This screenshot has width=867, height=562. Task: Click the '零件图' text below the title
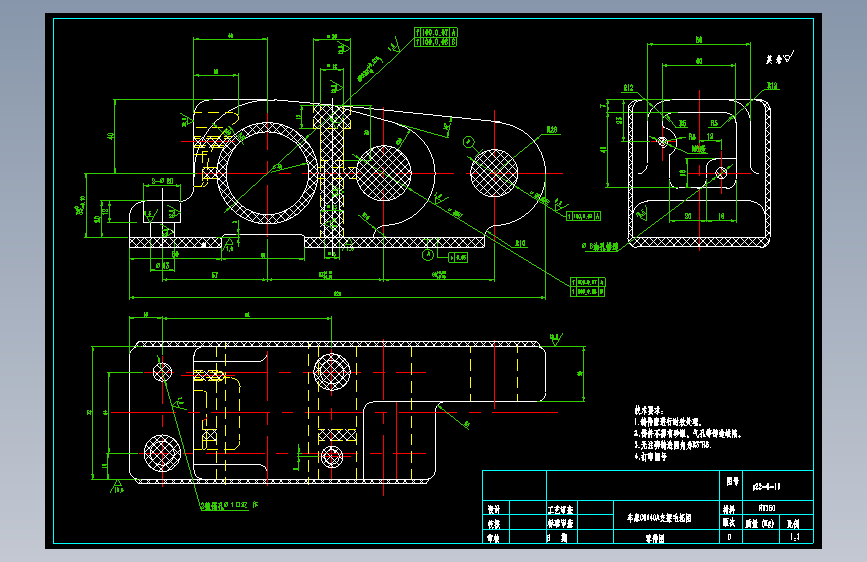655,538
